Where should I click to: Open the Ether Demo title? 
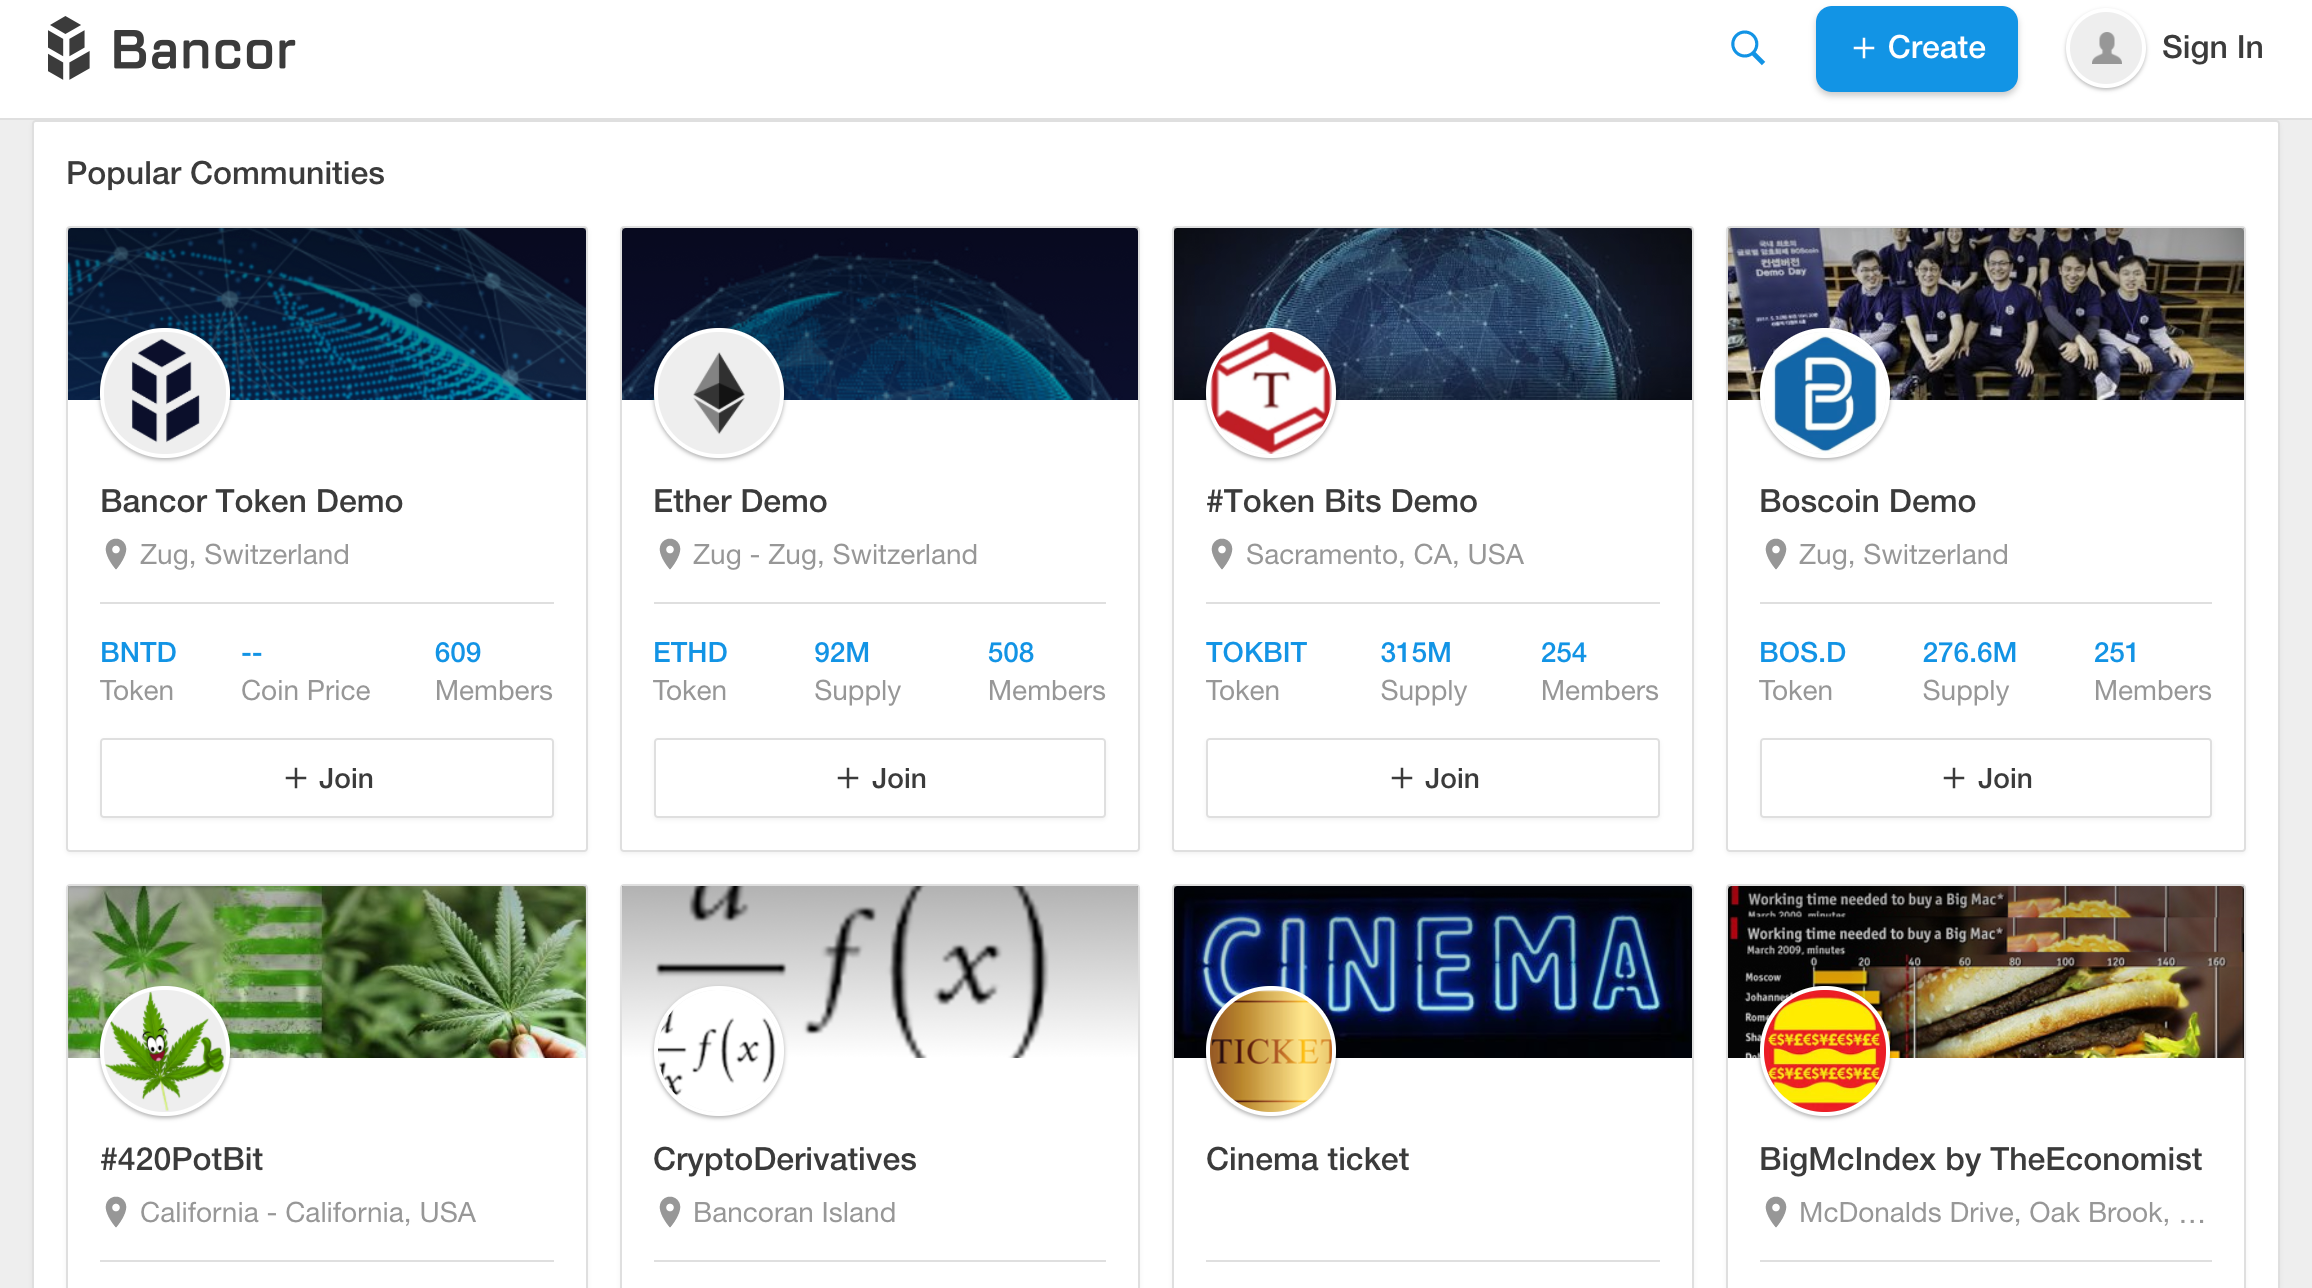pos(740,501)
